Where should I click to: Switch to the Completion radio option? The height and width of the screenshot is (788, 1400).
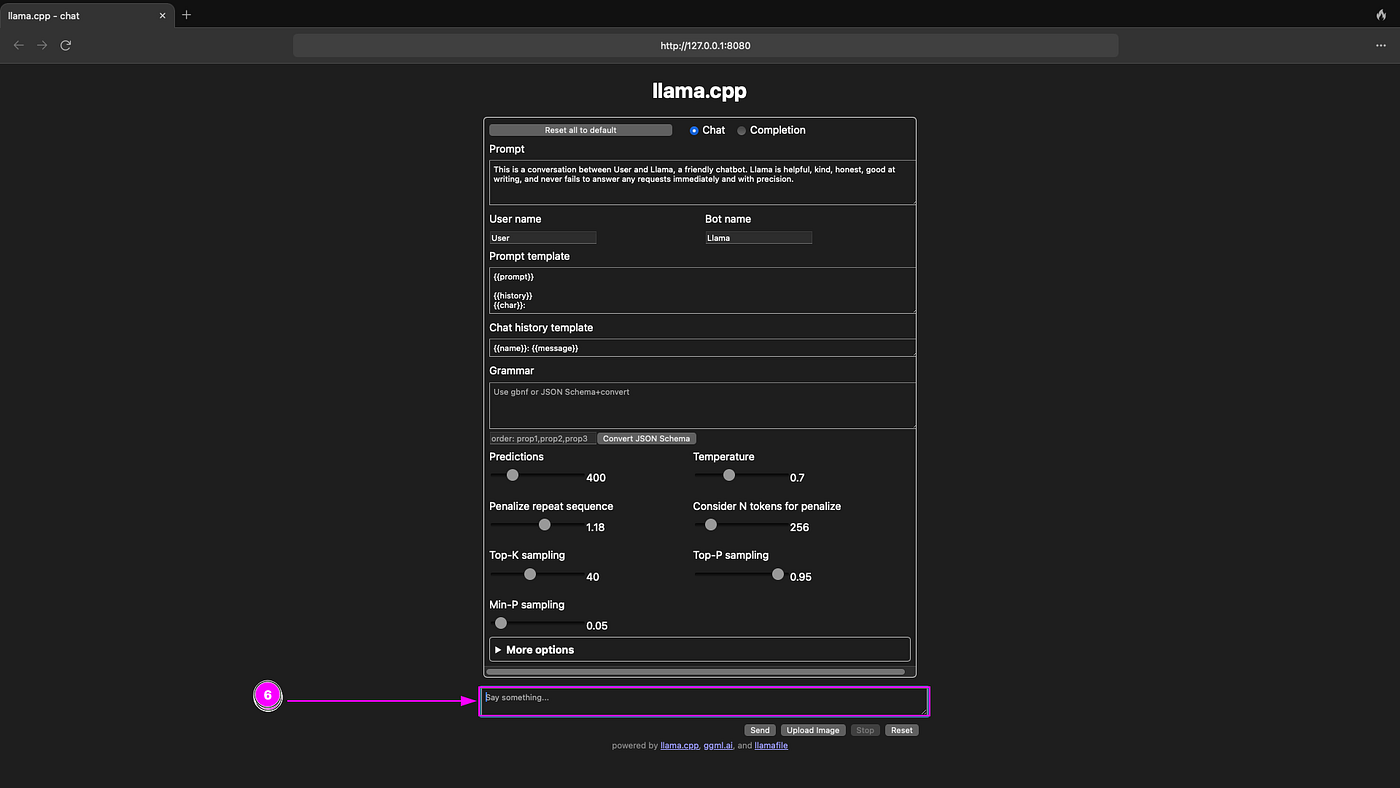(742, 131)
